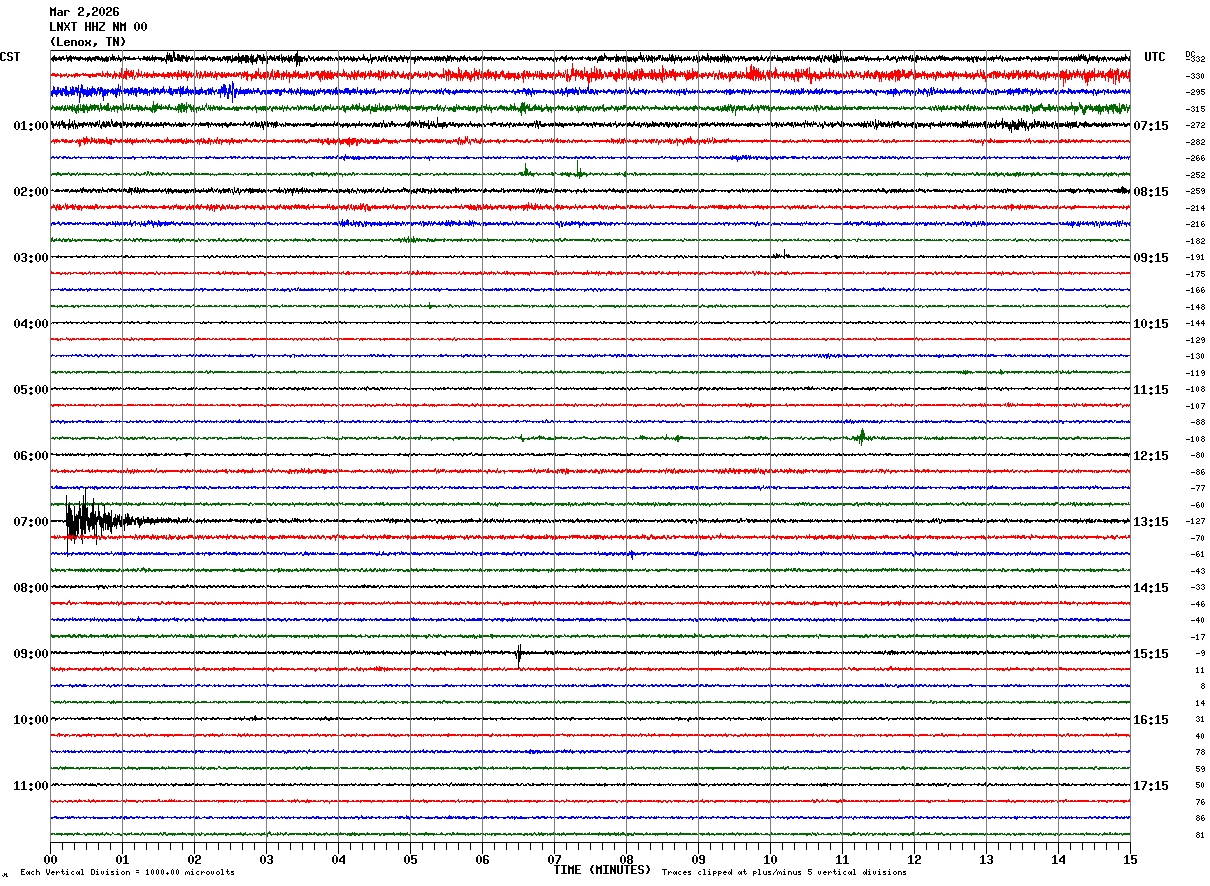Click the 'Each Vertical Division = 1000.00 microvolts' note

(128, 872)
